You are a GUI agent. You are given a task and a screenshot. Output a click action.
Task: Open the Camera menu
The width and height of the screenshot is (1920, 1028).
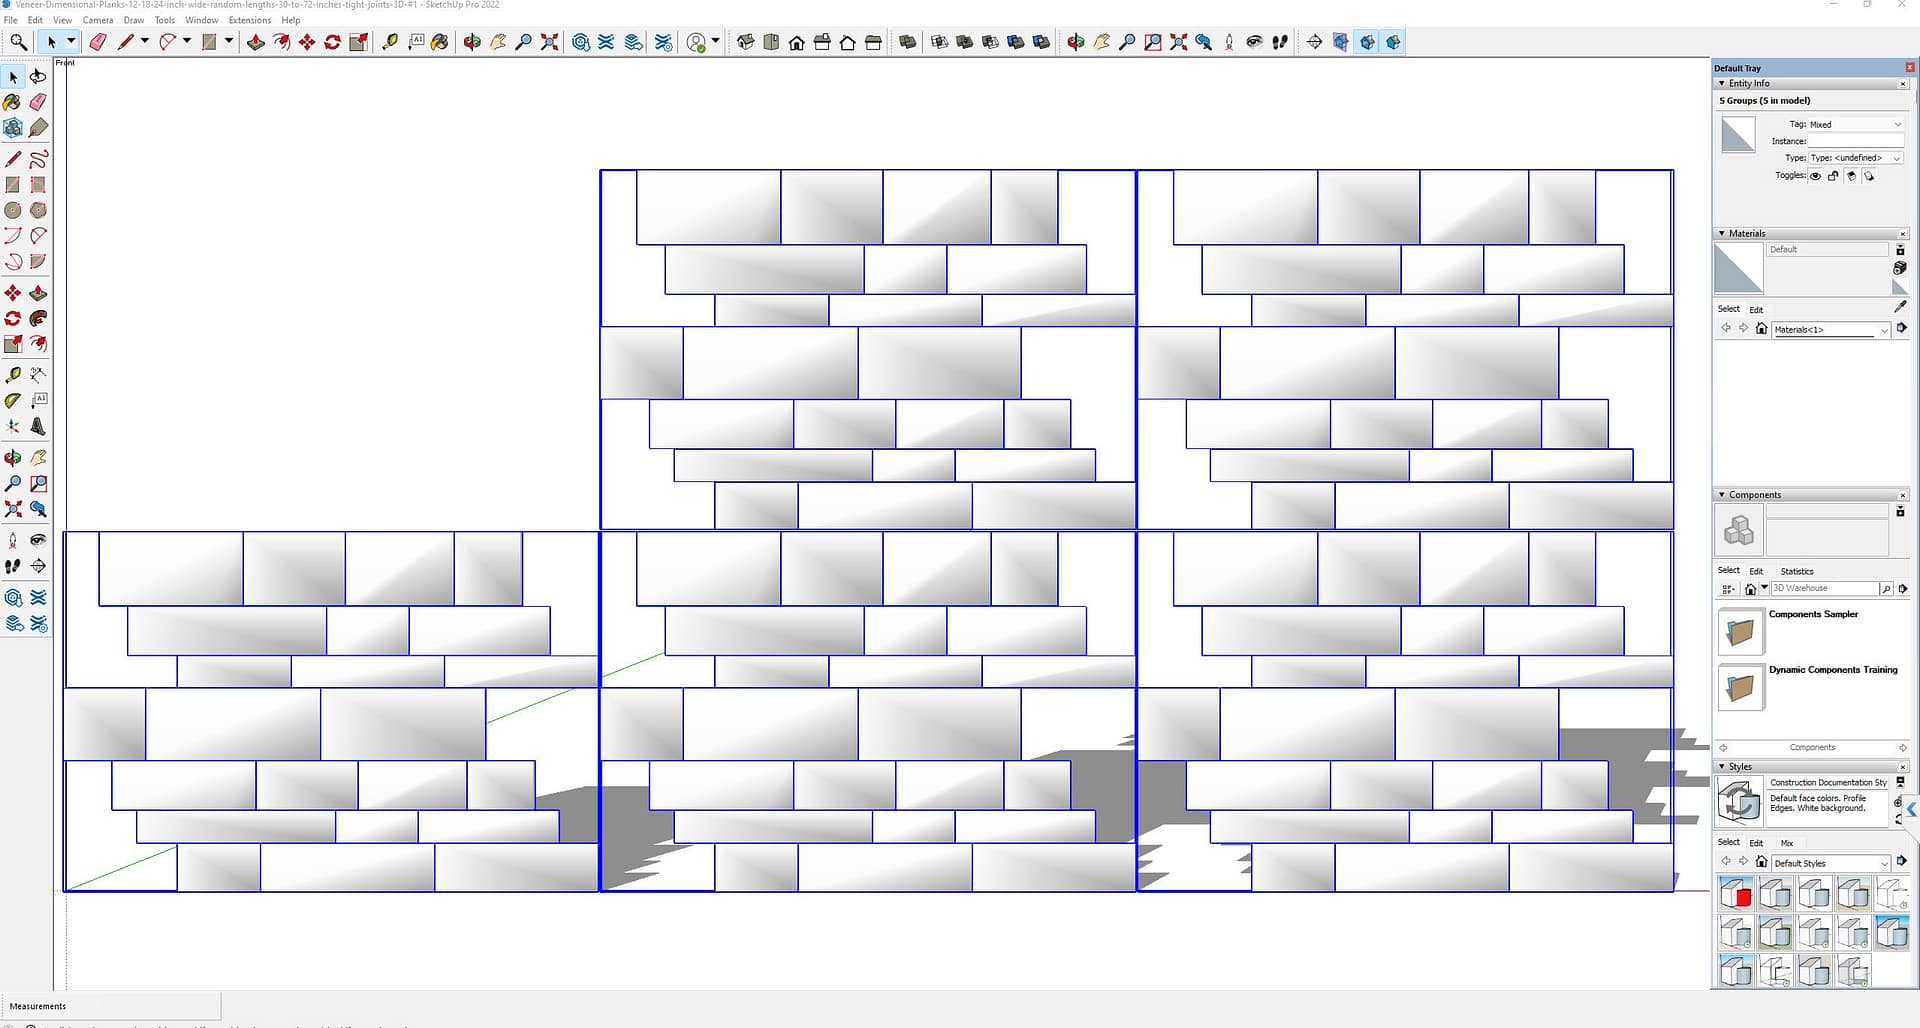(98, 20)
